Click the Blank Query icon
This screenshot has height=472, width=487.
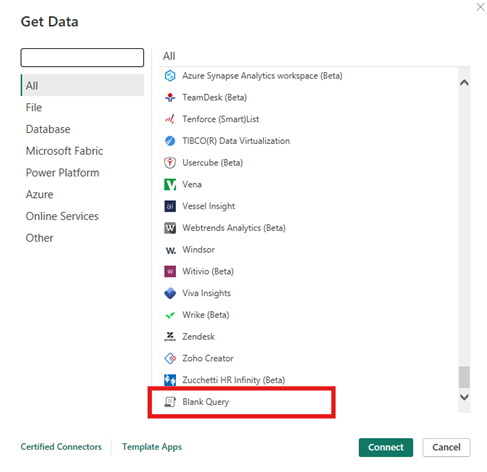[170, 402]
